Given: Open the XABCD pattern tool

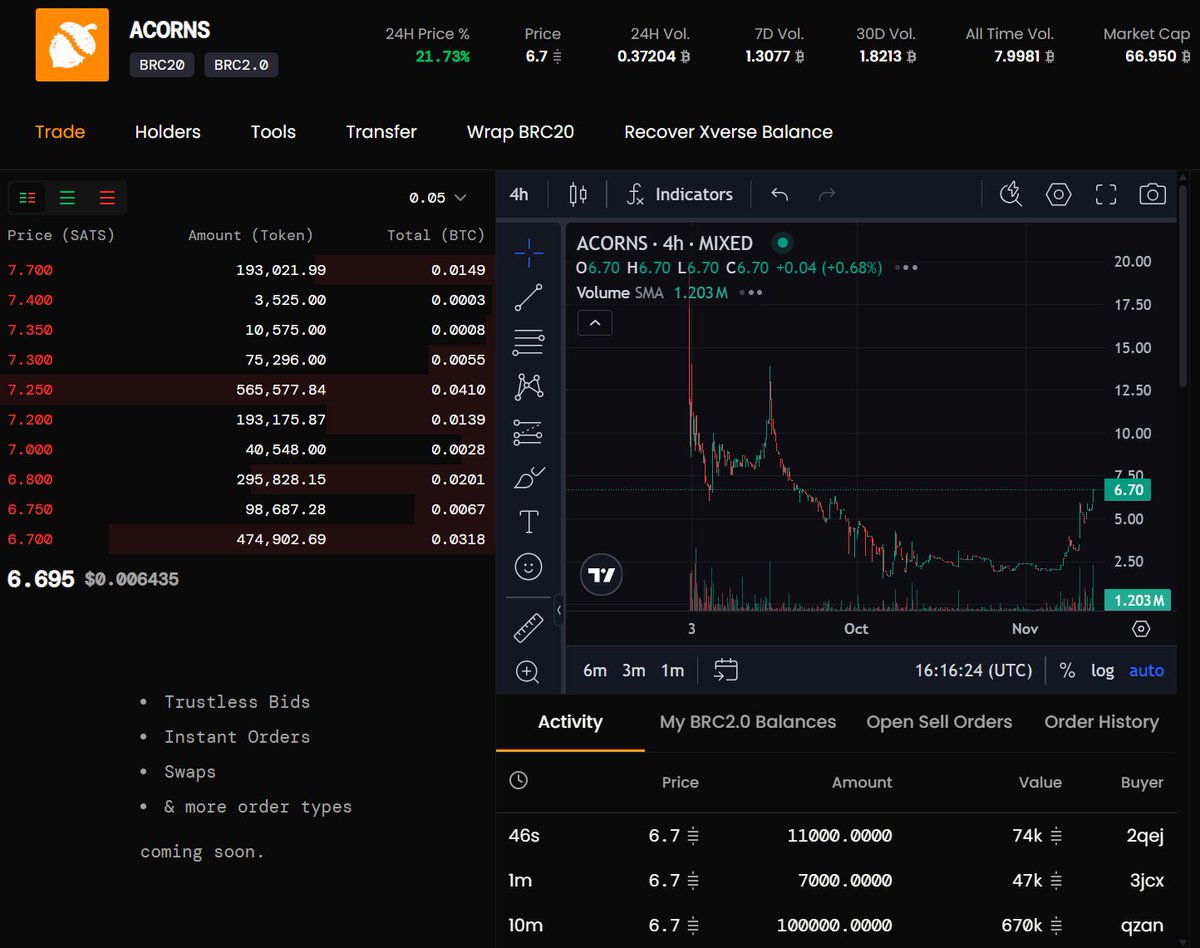Looking at the screenshot, I should point(528,386).
